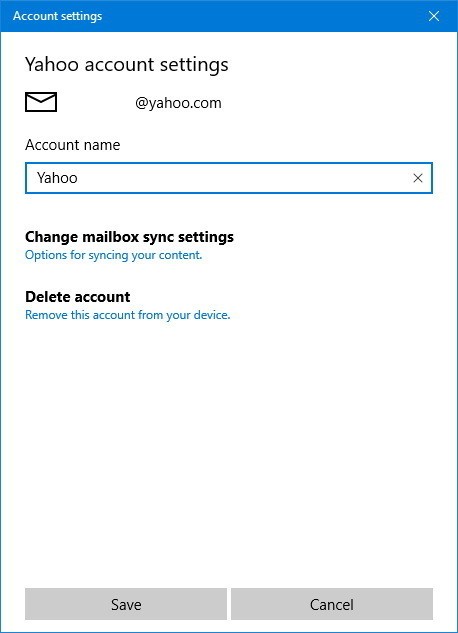Screen dimensions: 458x633
Task: Click 'Remove this account from your device' link
Action: 128,315
